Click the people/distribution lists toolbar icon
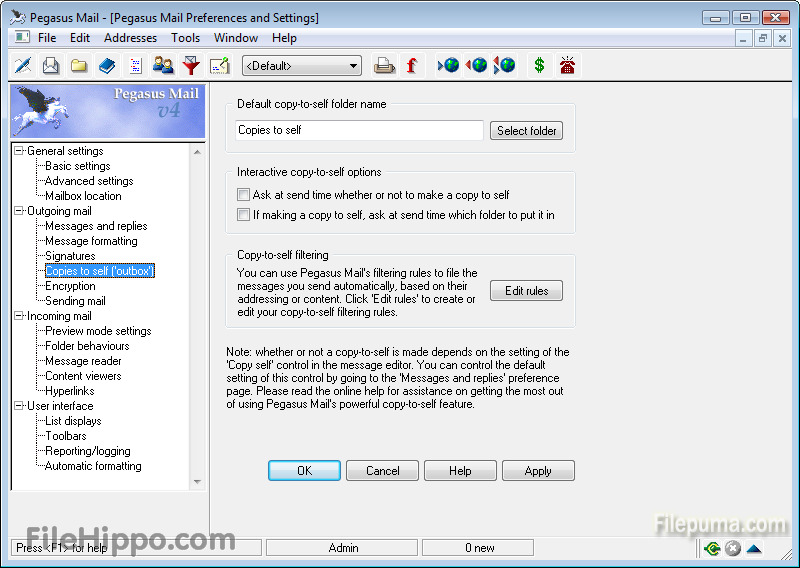 163,66
